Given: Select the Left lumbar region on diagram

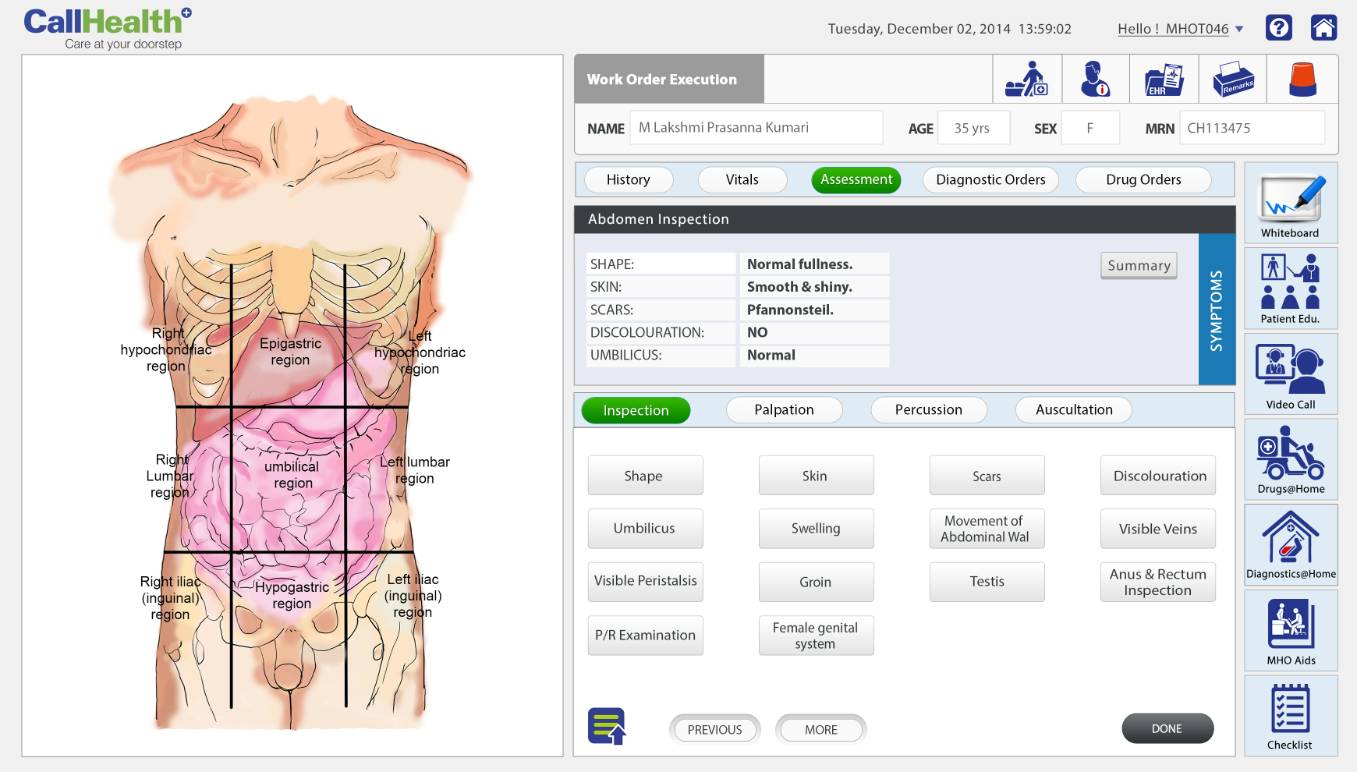Looking at the screenshot, I should pos(414,470).
